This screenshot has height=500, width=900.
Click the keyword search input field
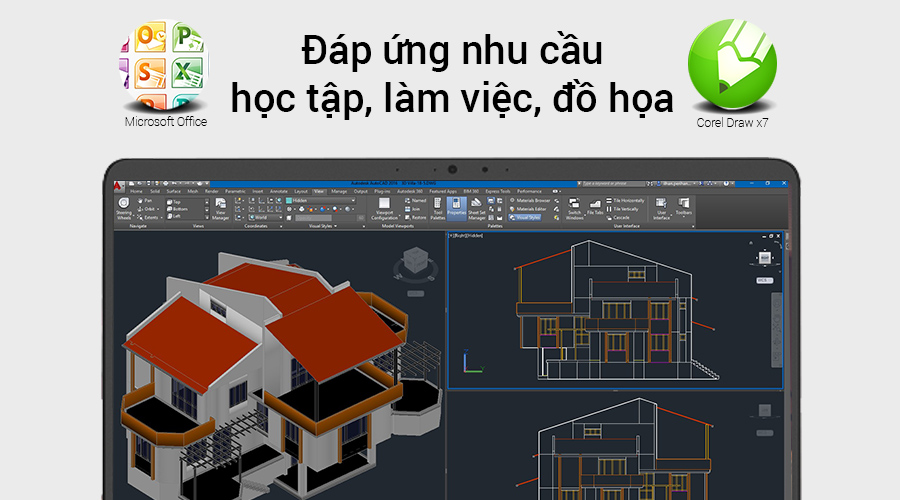[613, 184]
